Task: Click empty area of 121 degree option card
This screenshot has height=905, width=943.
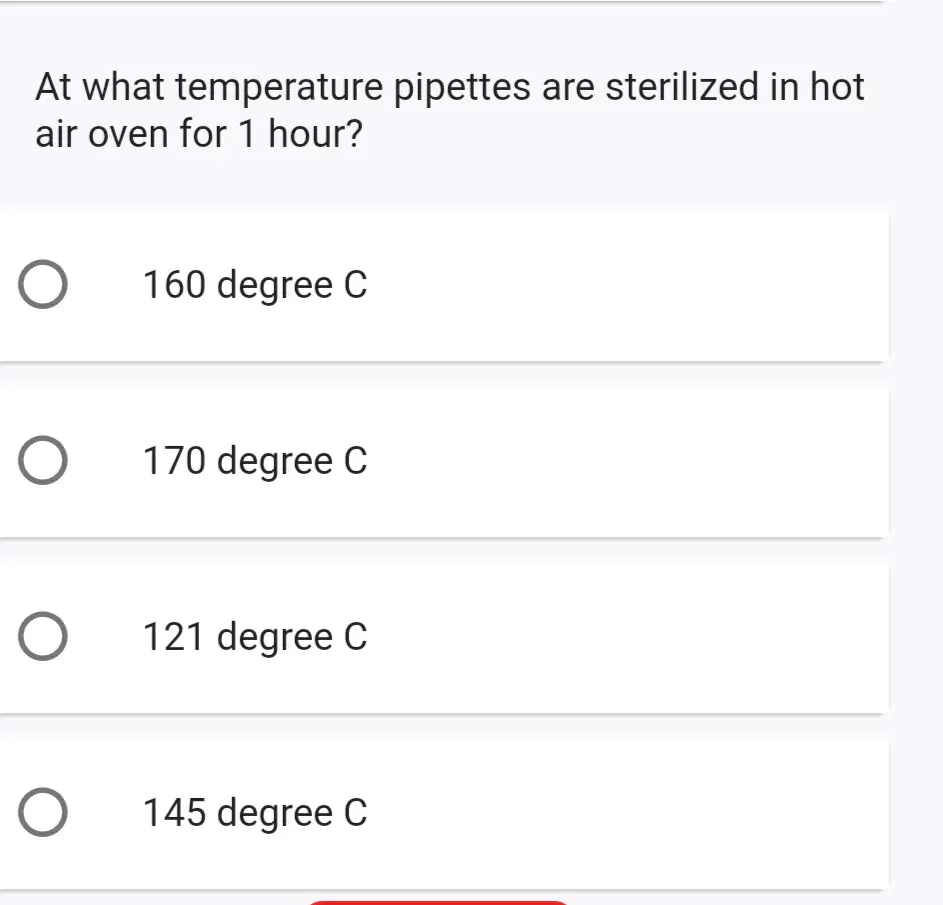Action: [625, 636]
